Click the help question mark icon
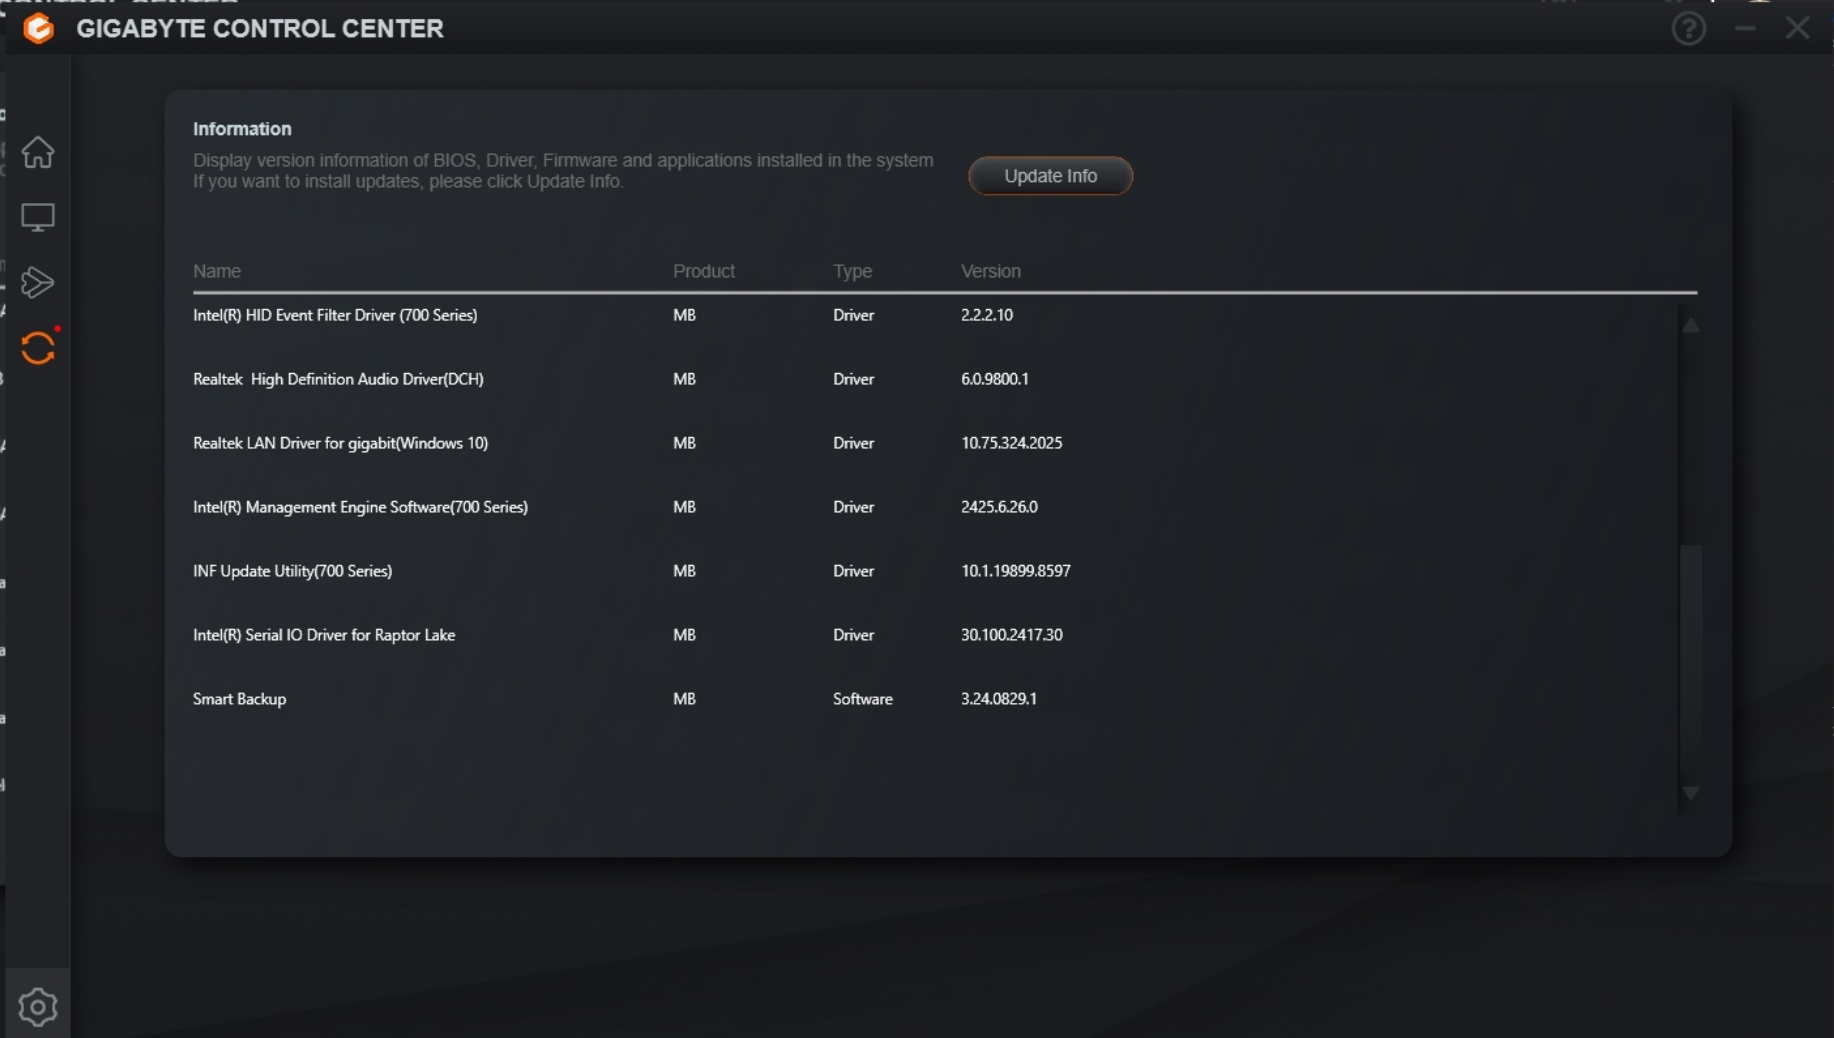 coord(1688,28)
